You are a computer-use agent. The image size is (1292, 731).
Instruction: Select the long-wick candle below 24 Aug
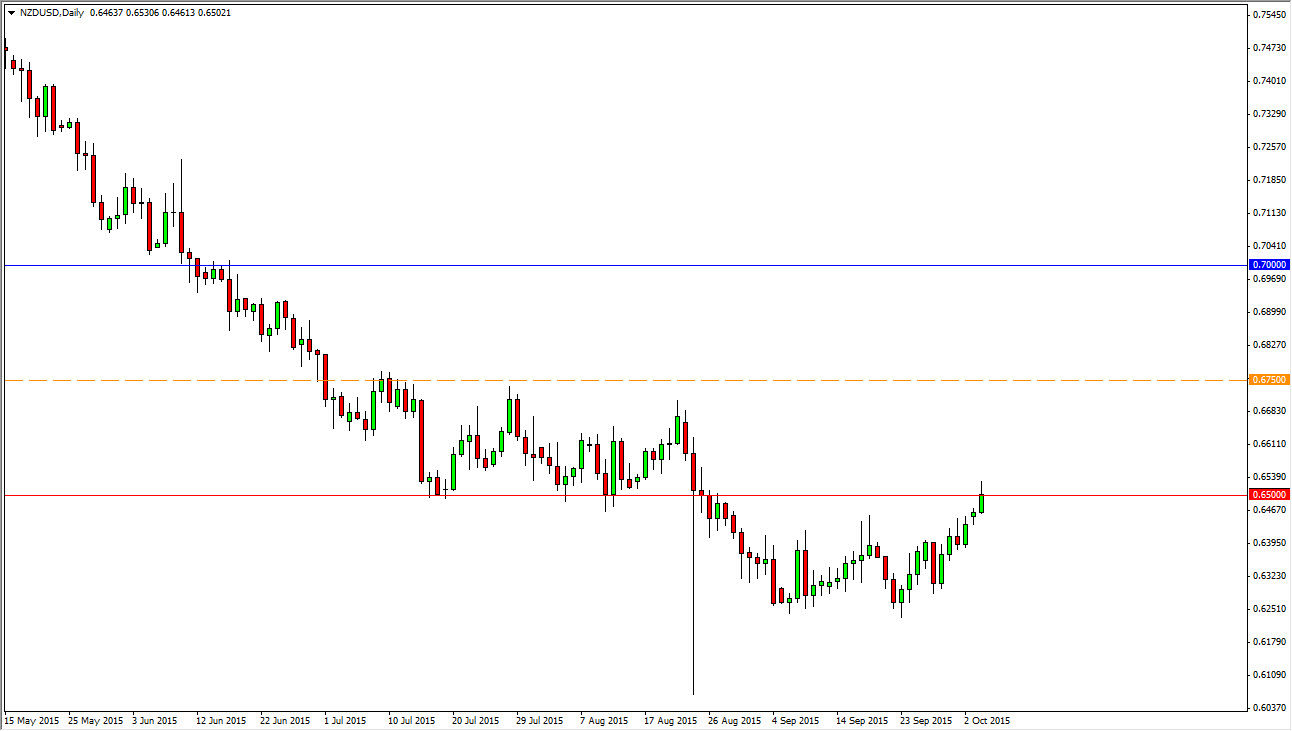693,600
